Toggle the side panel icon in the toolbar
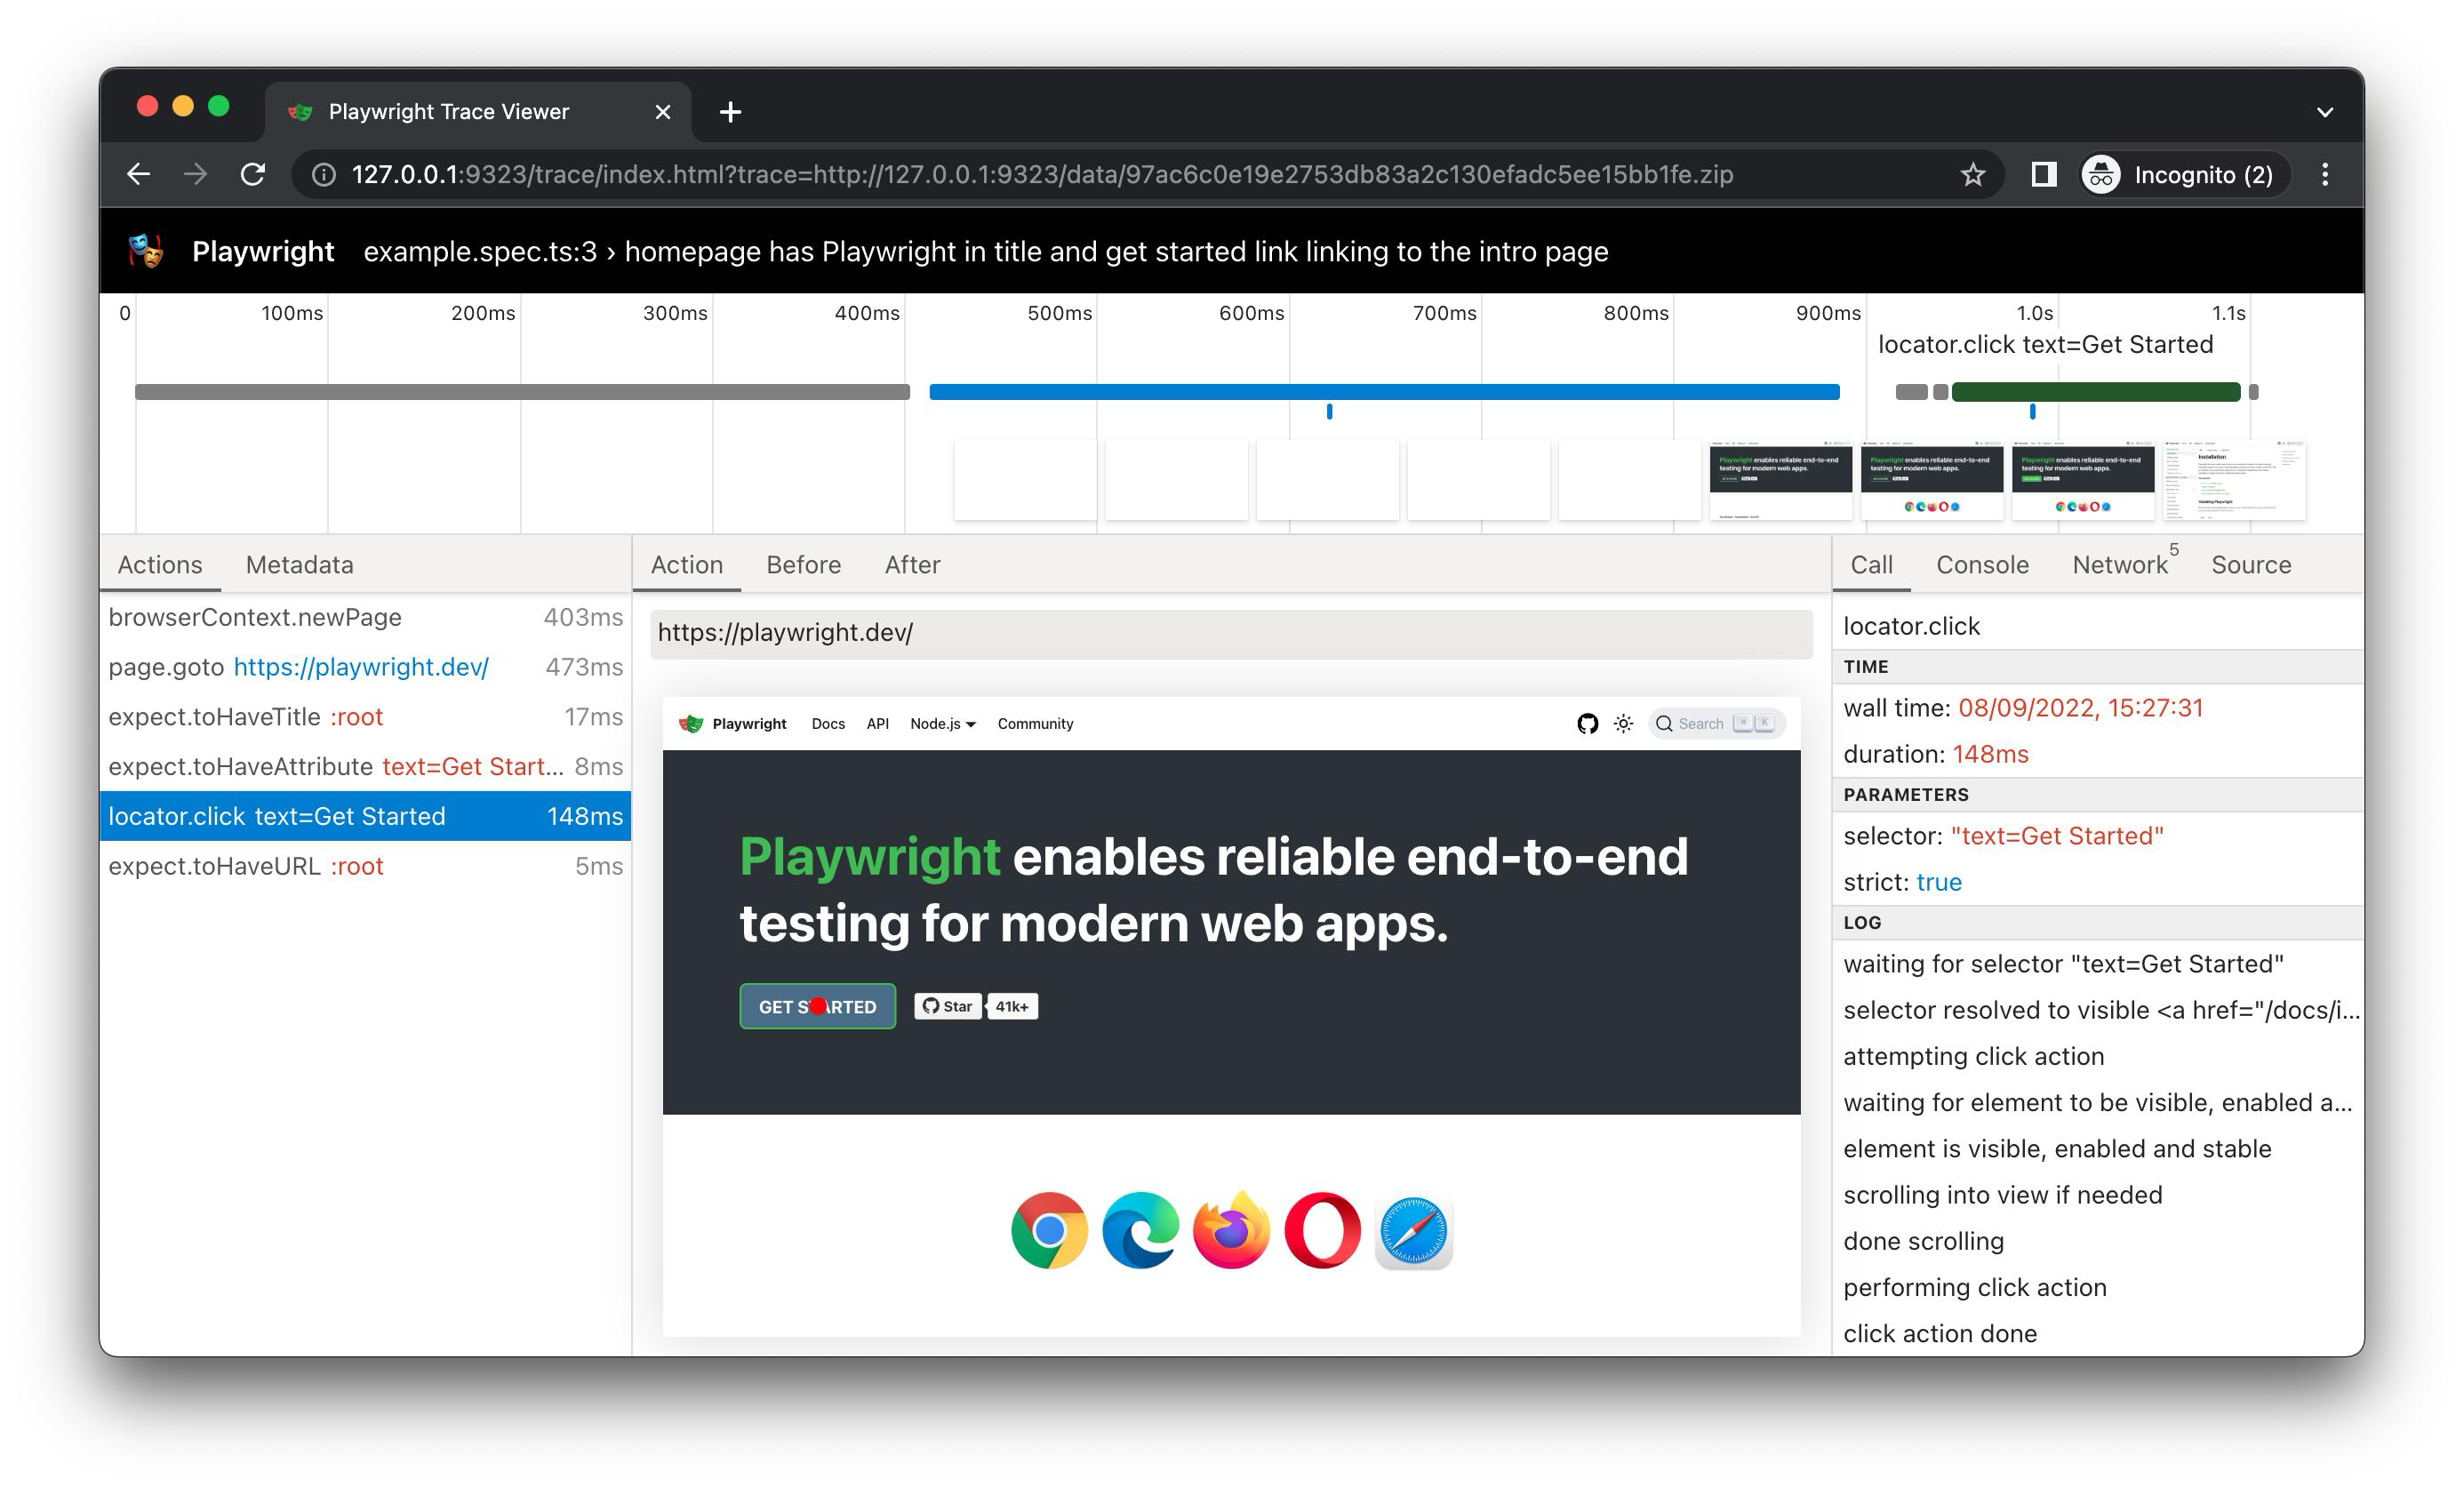The height and width of the screenshot is (1488, 2464). click(2044, 174)
